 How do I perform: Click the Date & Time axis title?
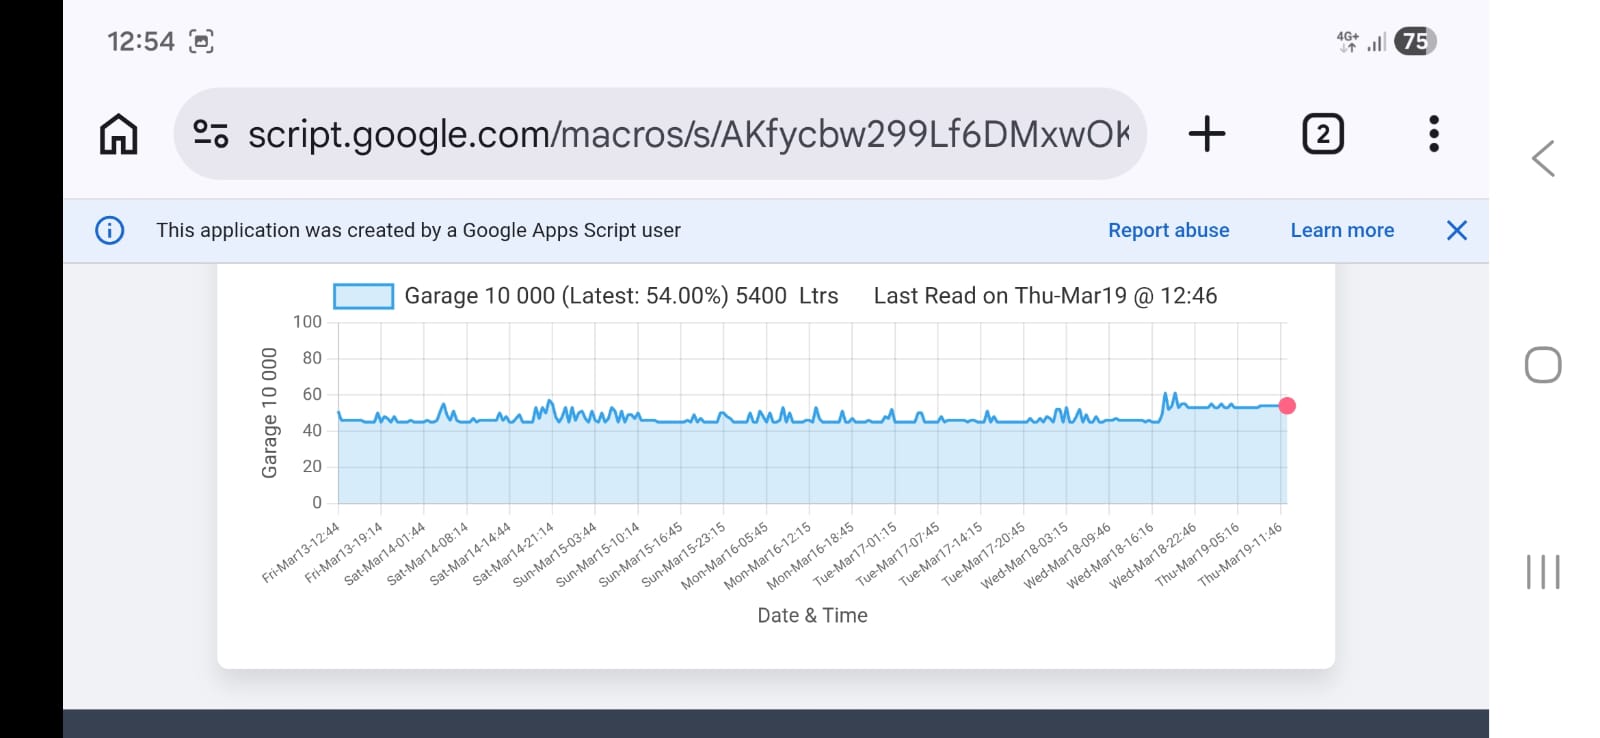tap(812, 616)
